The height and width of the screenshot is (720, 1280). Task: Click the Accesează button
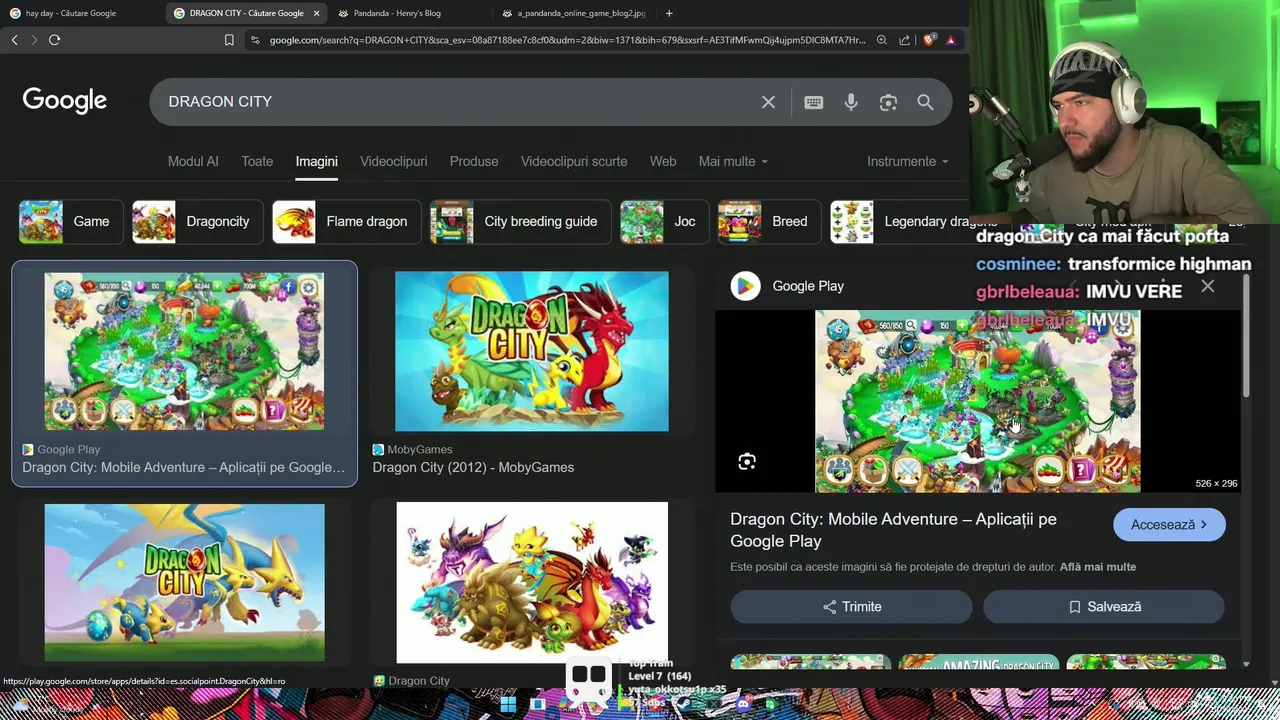pyautogui.click(x=1169, y=524)
